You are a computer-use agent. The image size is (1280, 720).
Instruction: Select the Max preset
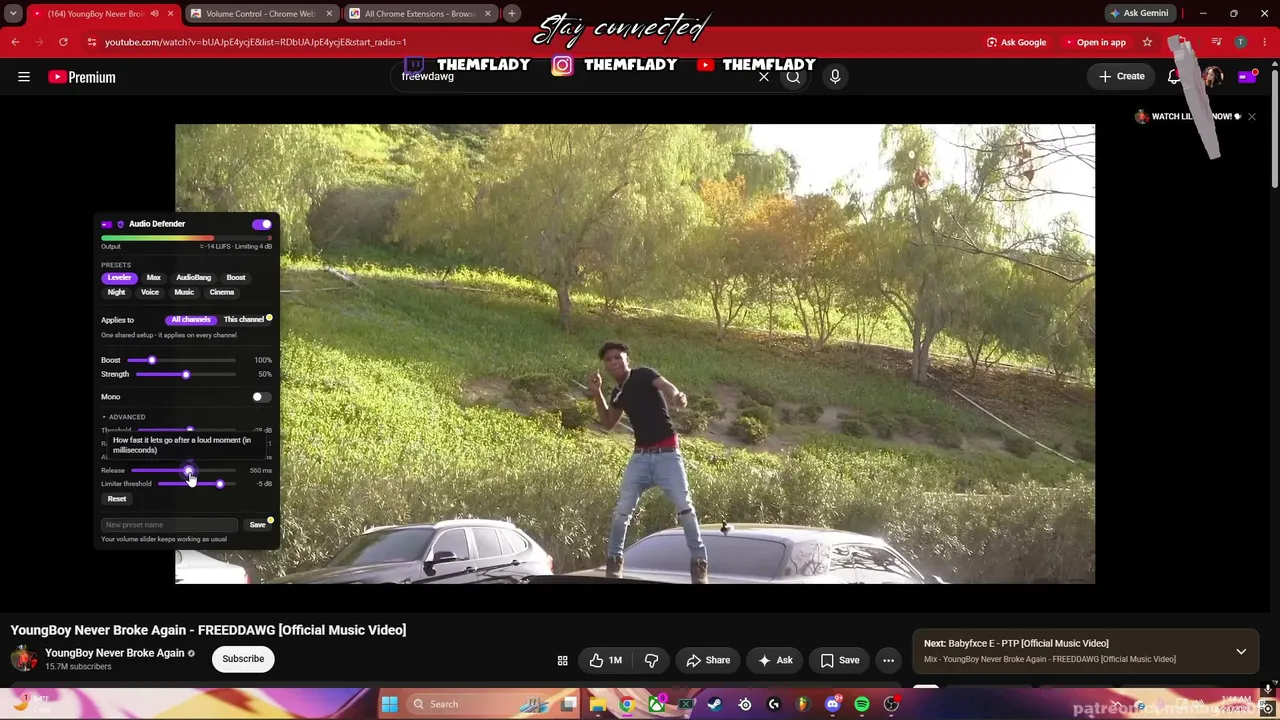tap(154, 278)
